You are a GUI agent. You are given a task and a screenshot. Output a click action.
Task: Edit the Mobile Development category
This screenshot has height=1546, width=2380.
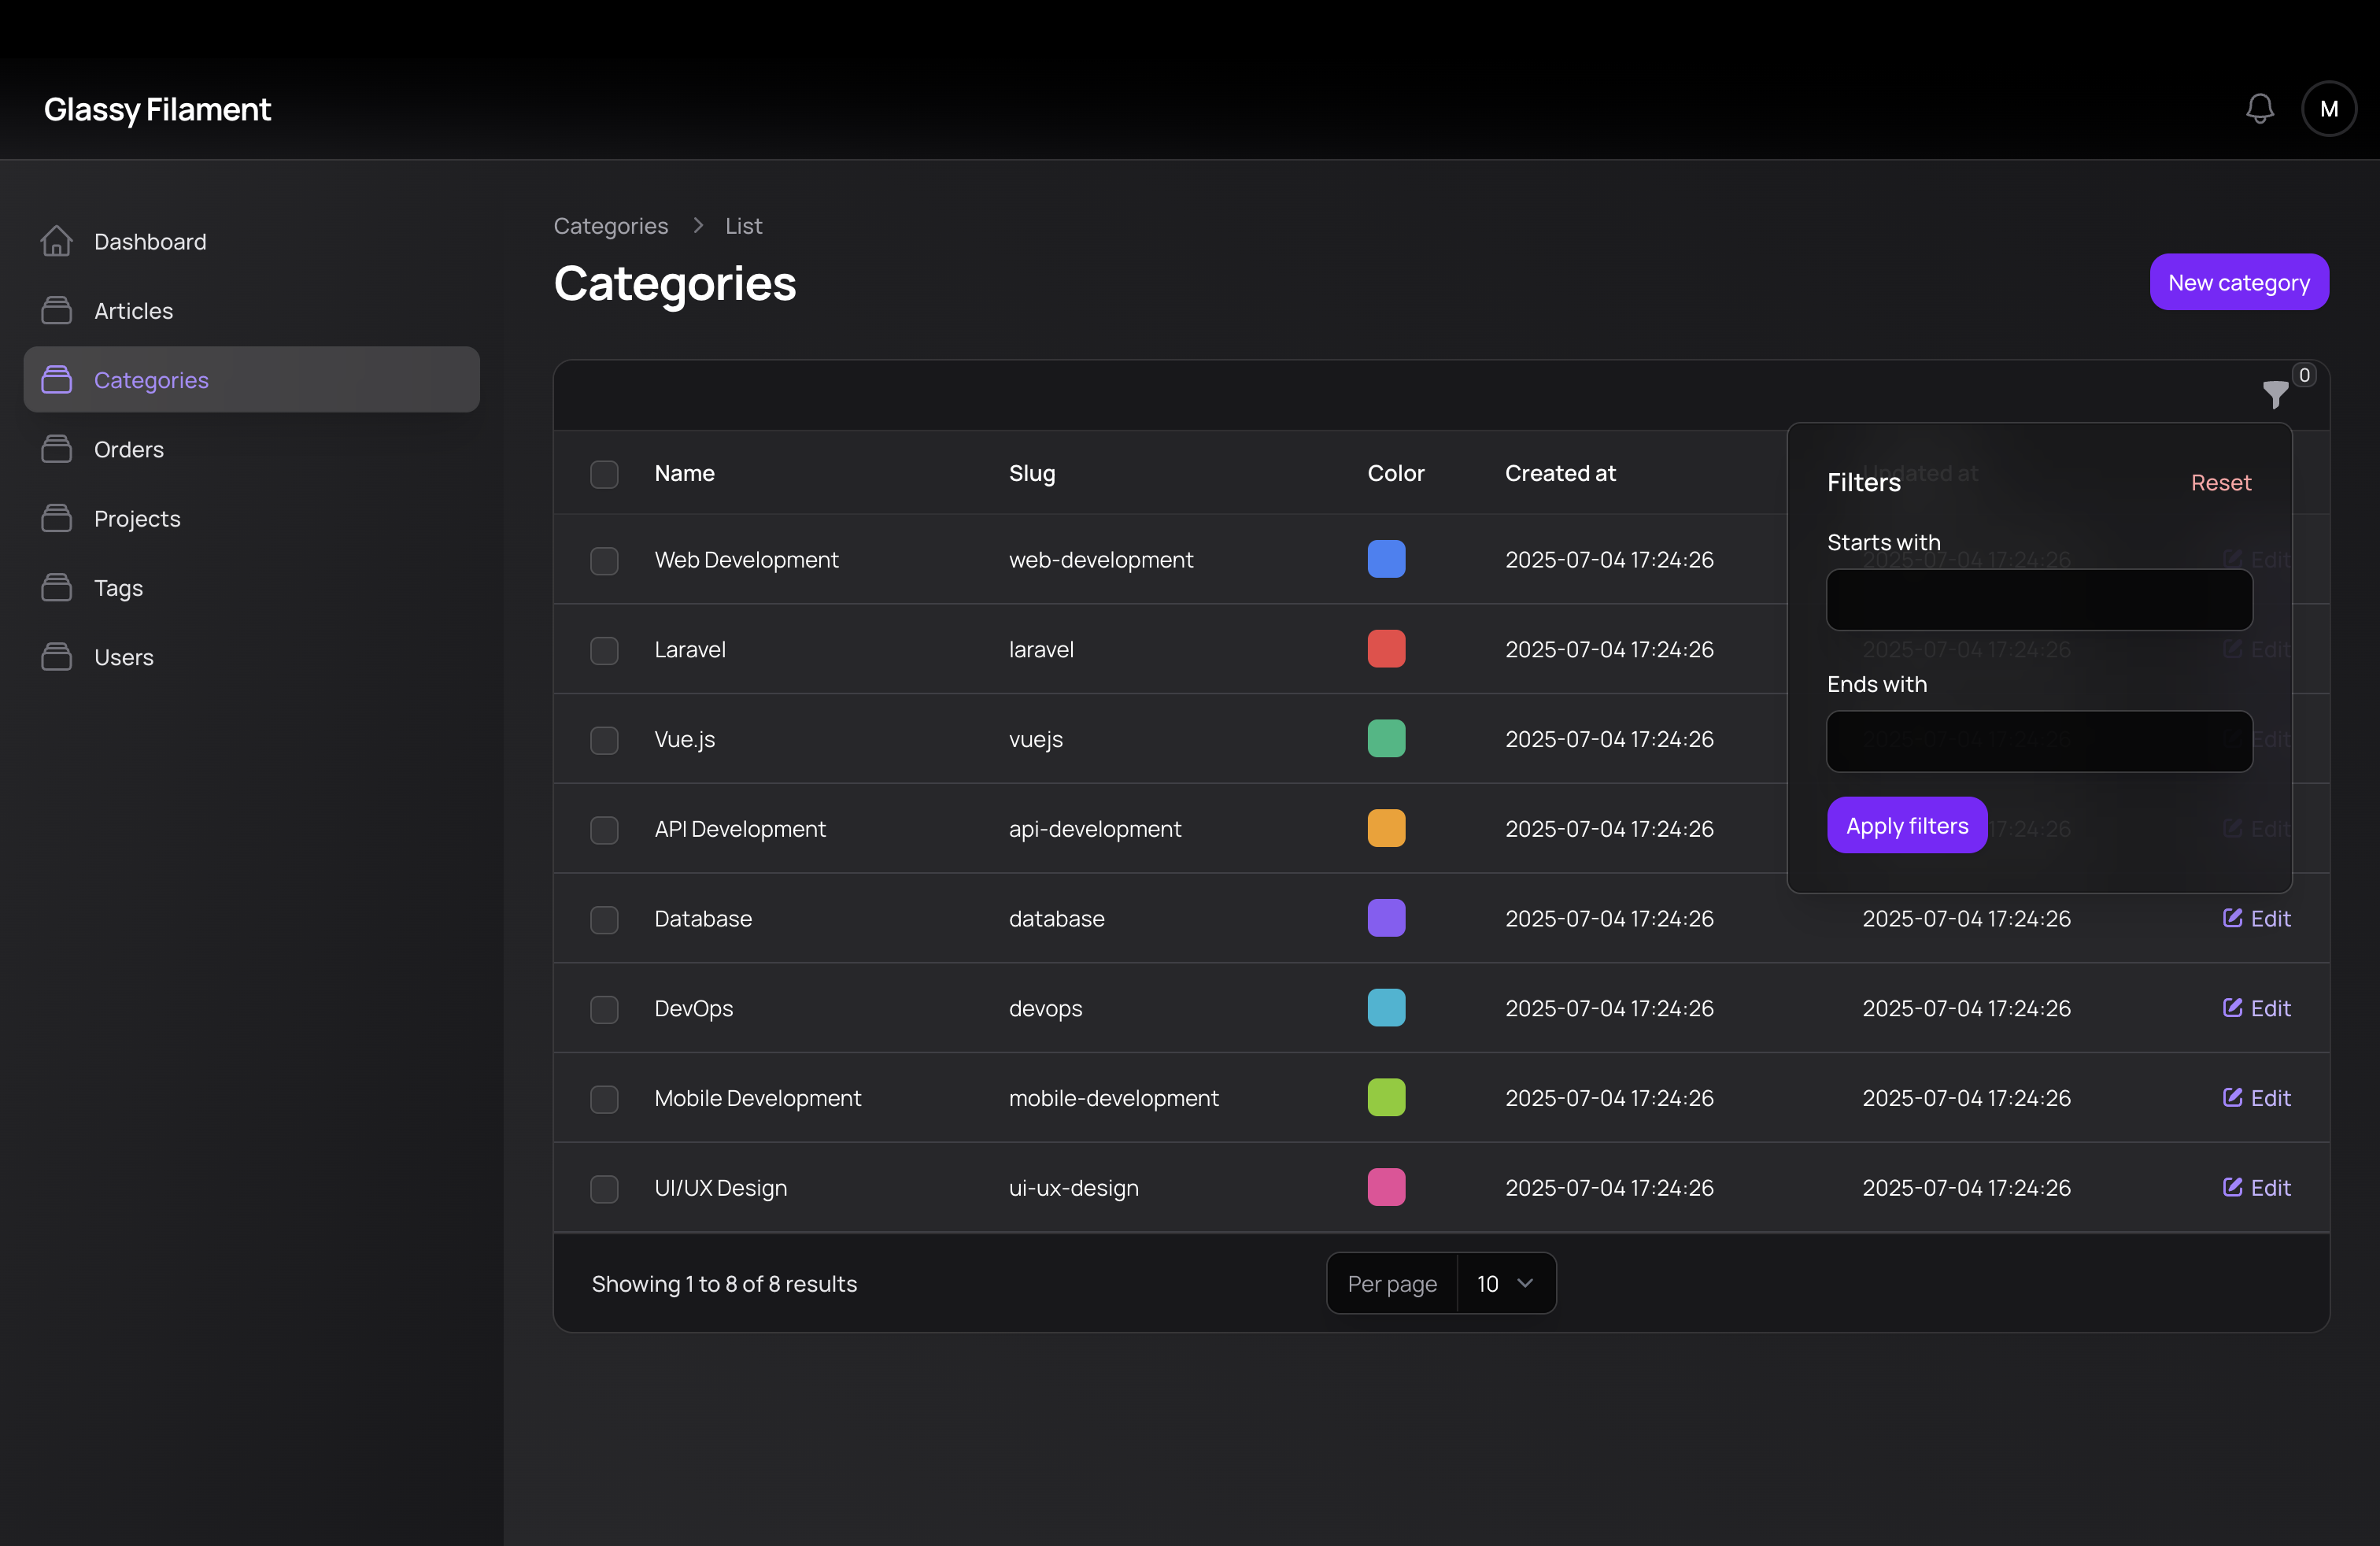pos(2257,1097)
